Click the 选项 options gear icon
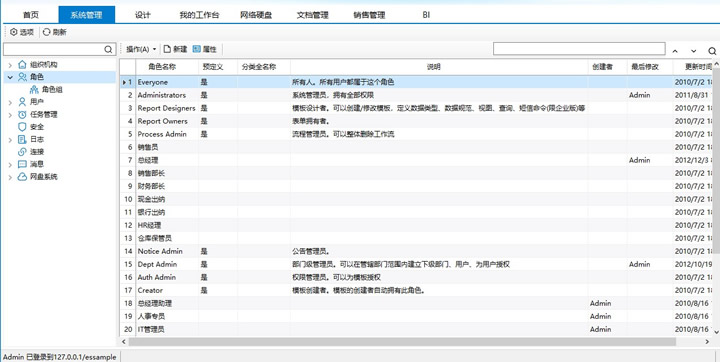The height and width of the screenshot is (362, 720). (14, 32)
